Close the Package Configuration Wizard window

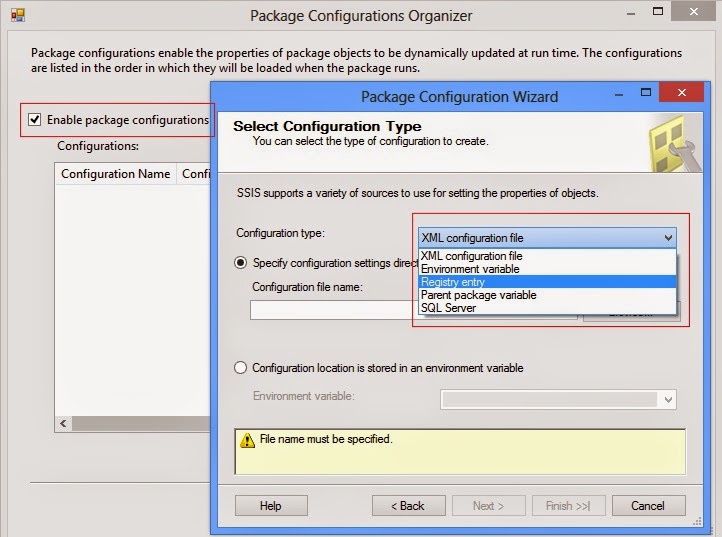tap(681, 93)
